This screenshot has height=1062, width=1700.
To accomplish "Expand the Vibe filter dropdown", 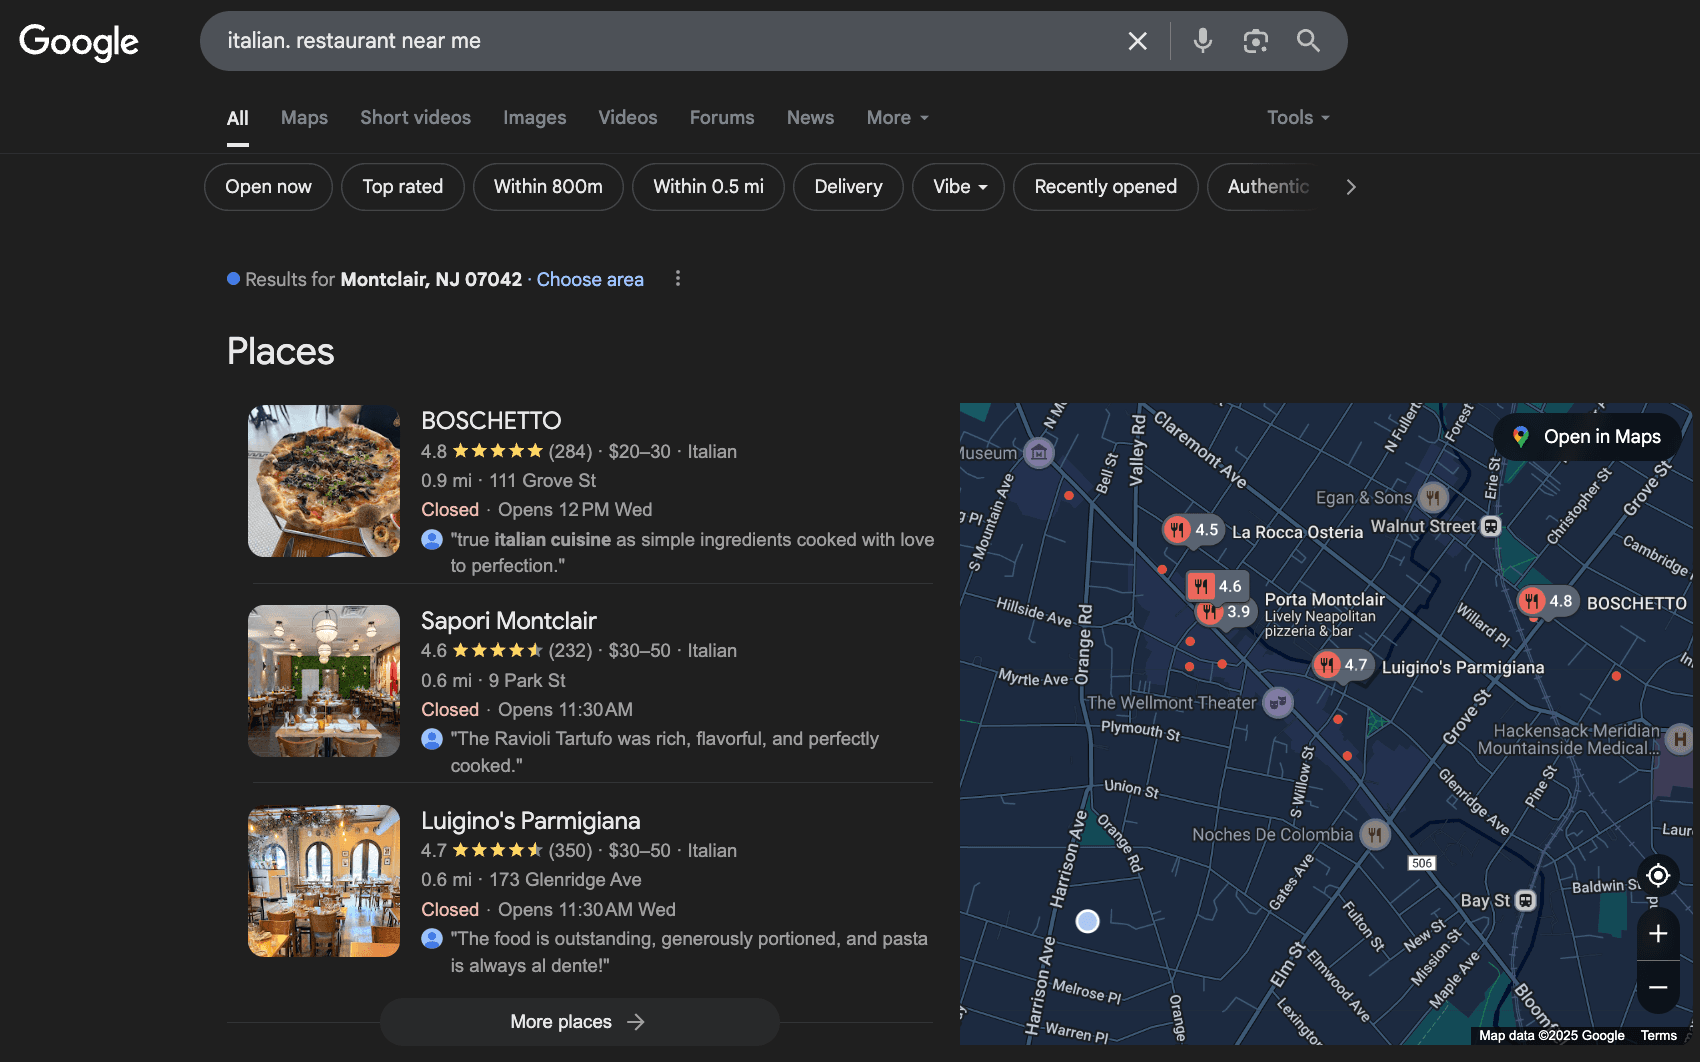I will pos(958,187).
